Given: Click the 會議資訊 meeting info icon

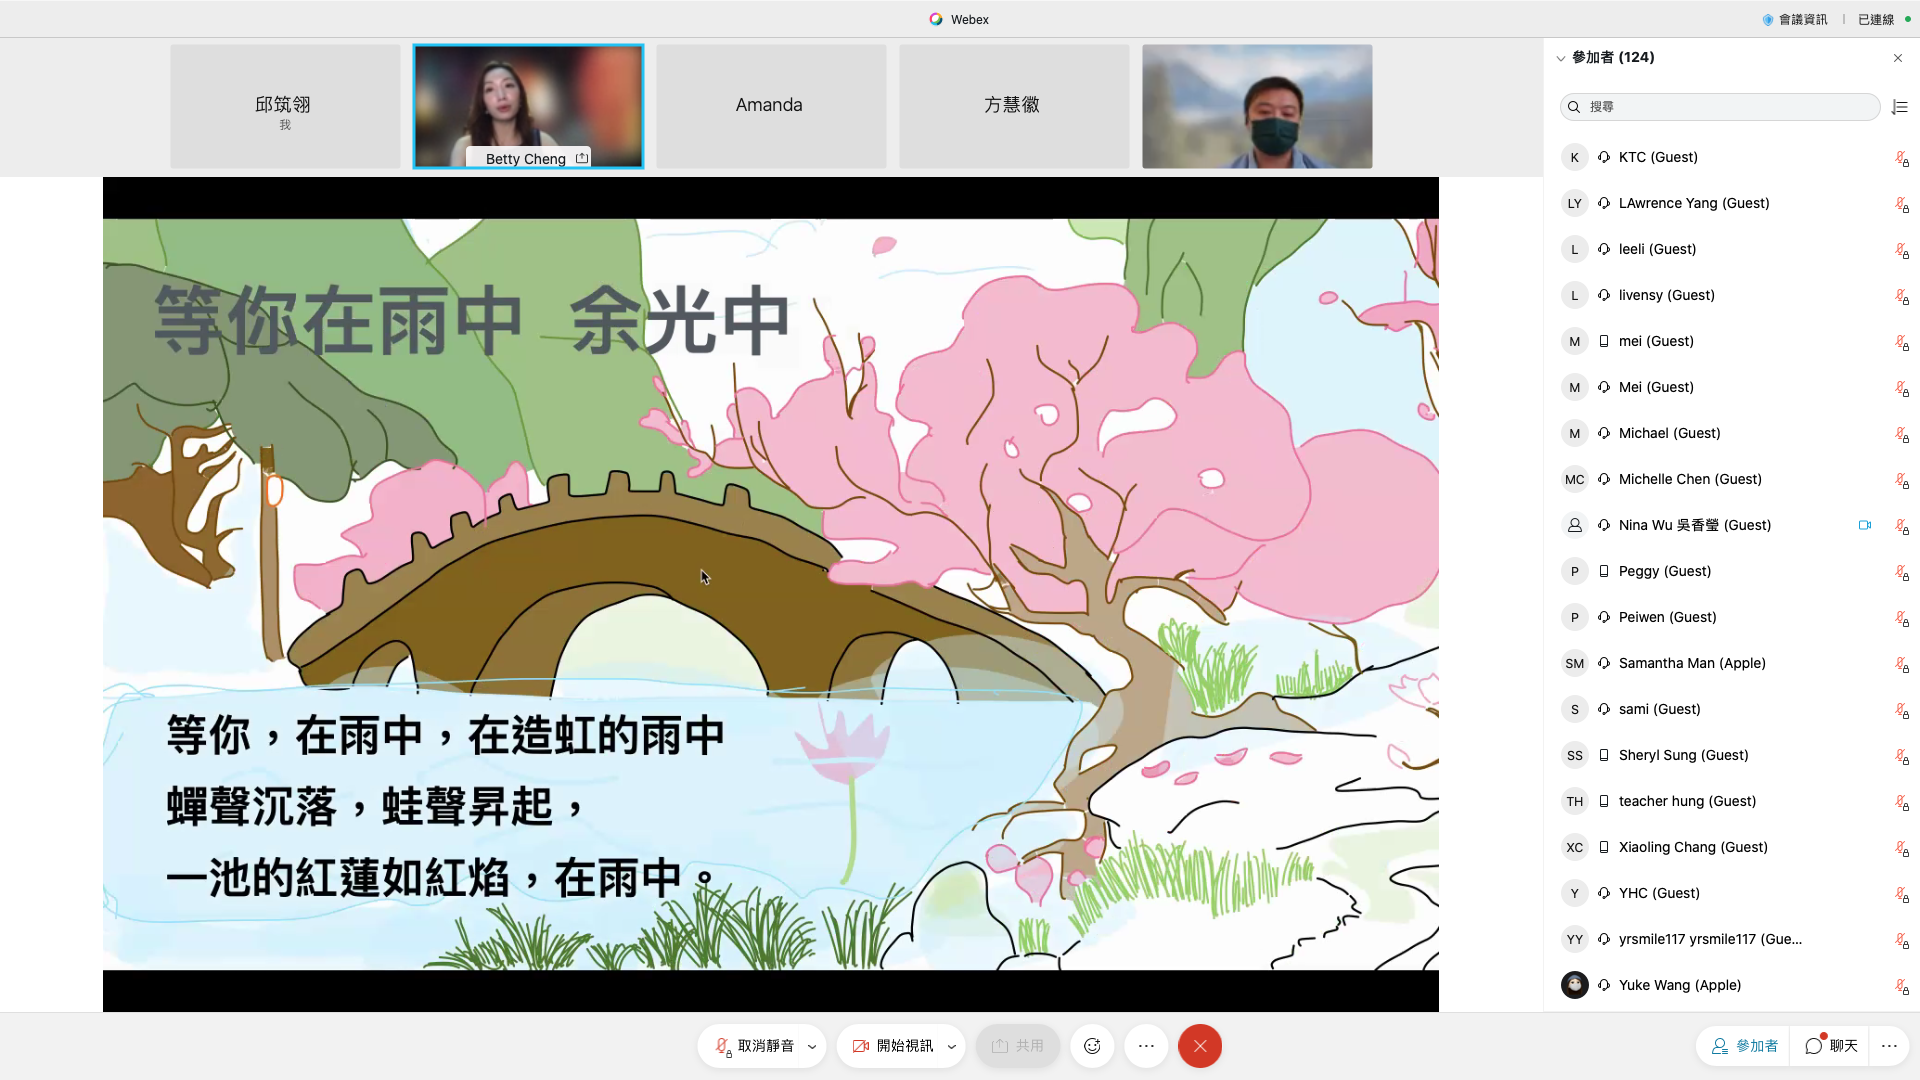Looking at the screenshot, I should pos(1768,19).
